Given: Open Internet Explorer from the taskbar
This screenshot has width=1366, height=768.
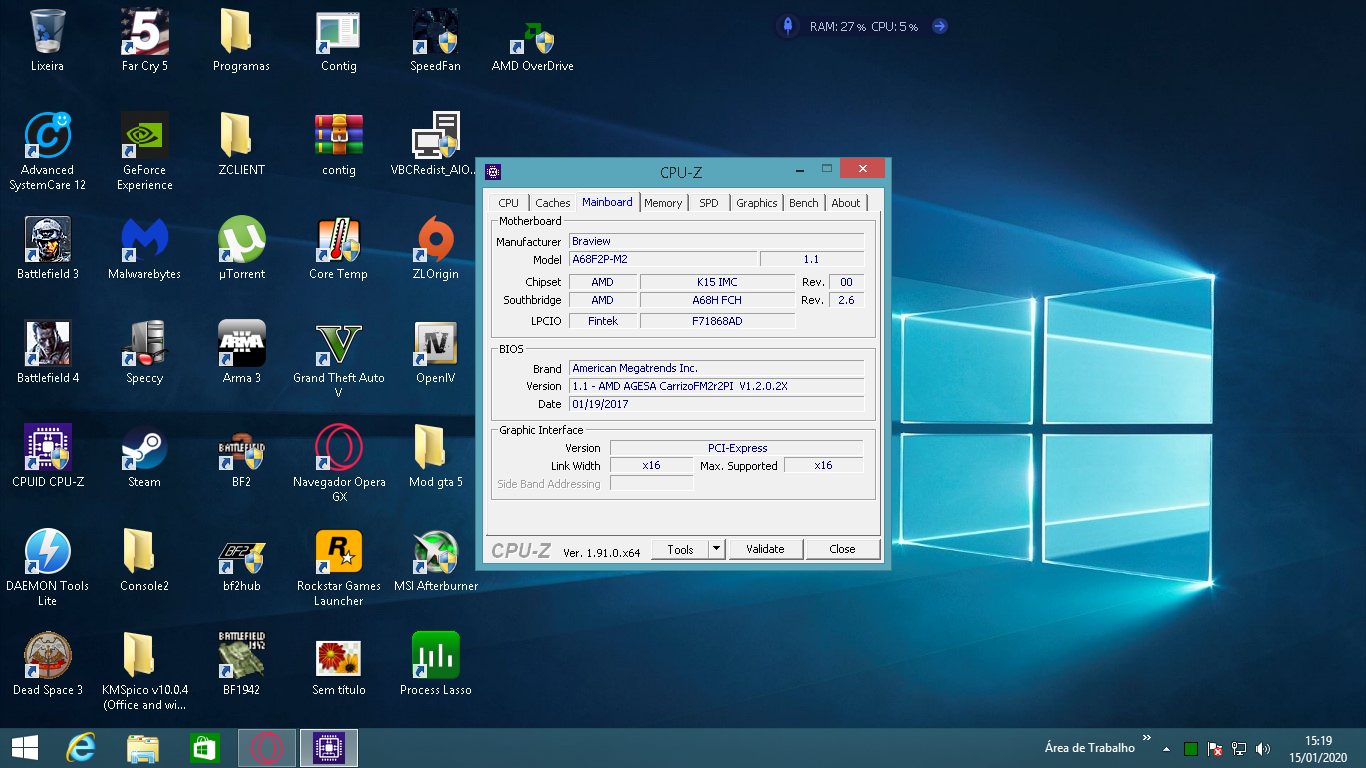Looking at the screenshot, I should (x=81, y=748).
